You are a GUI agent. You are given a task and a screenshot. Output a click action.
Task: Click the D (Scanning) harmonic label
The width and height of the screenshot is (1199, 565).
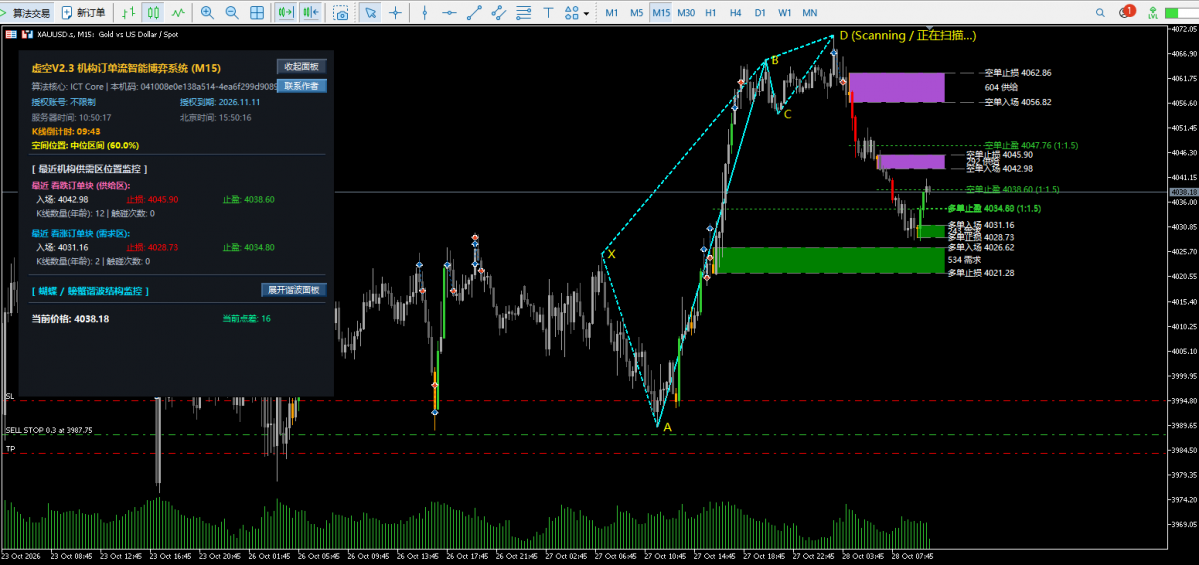tap(908, 35)
